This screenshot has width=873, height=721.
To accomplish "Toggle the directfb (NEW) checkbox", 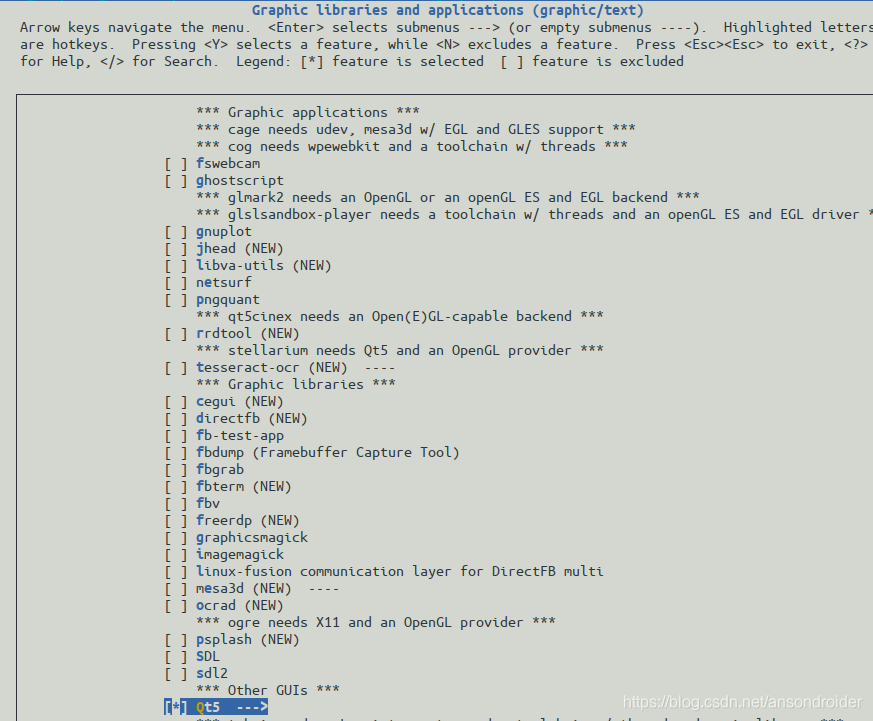I will pos(176,419).
